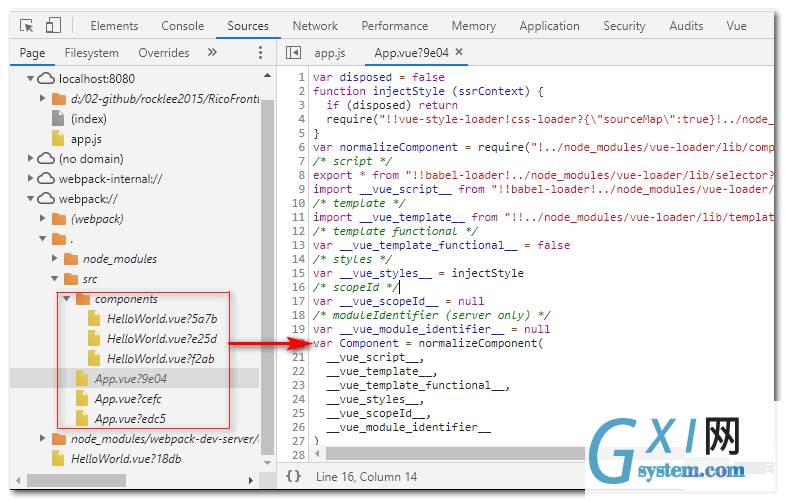Select the Page navigator tab

coord(32,53)
